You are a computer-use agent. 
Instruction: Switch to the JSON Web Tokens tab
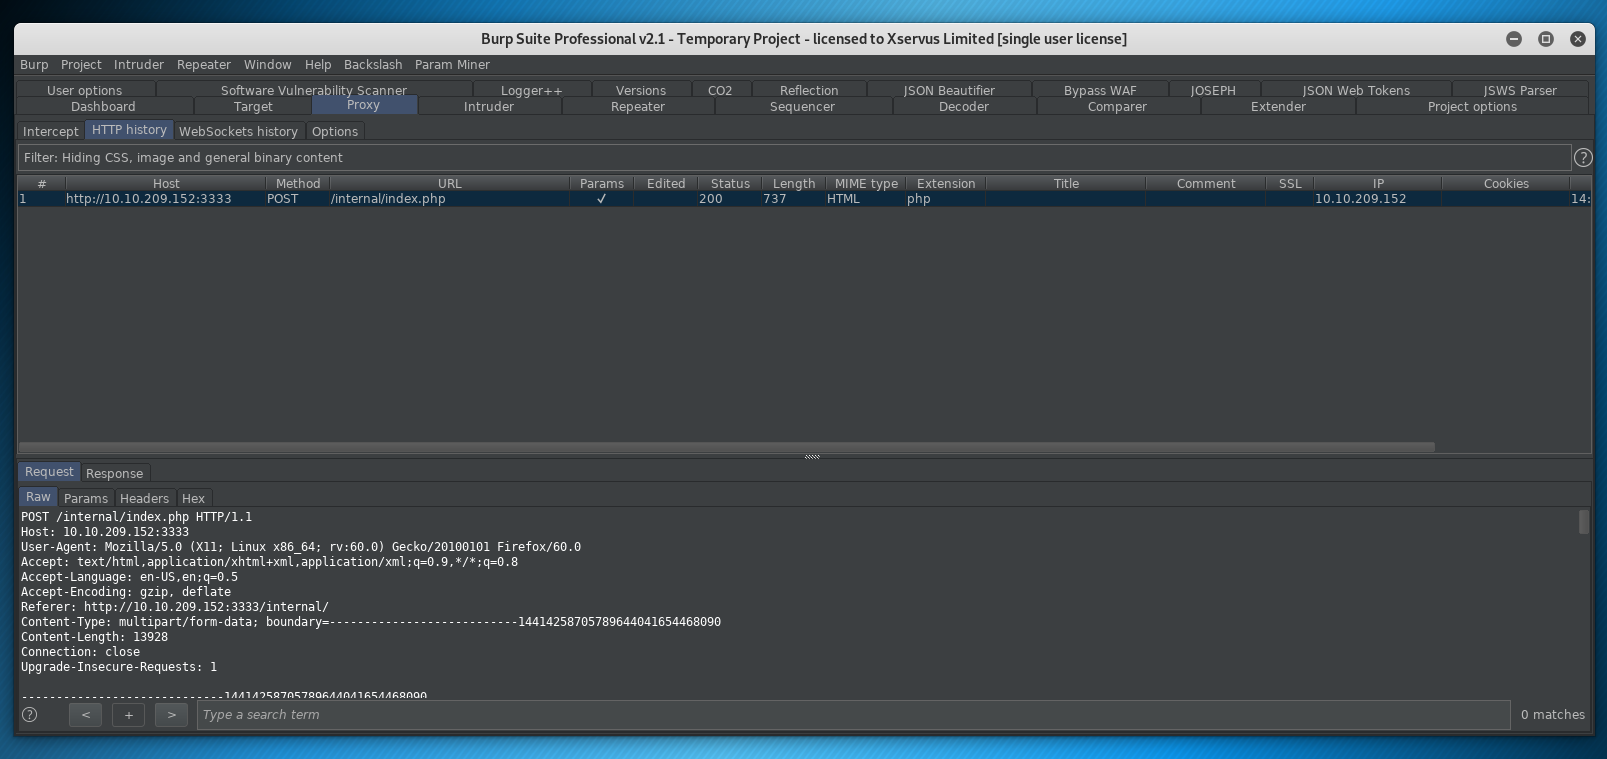[1356, 90]
